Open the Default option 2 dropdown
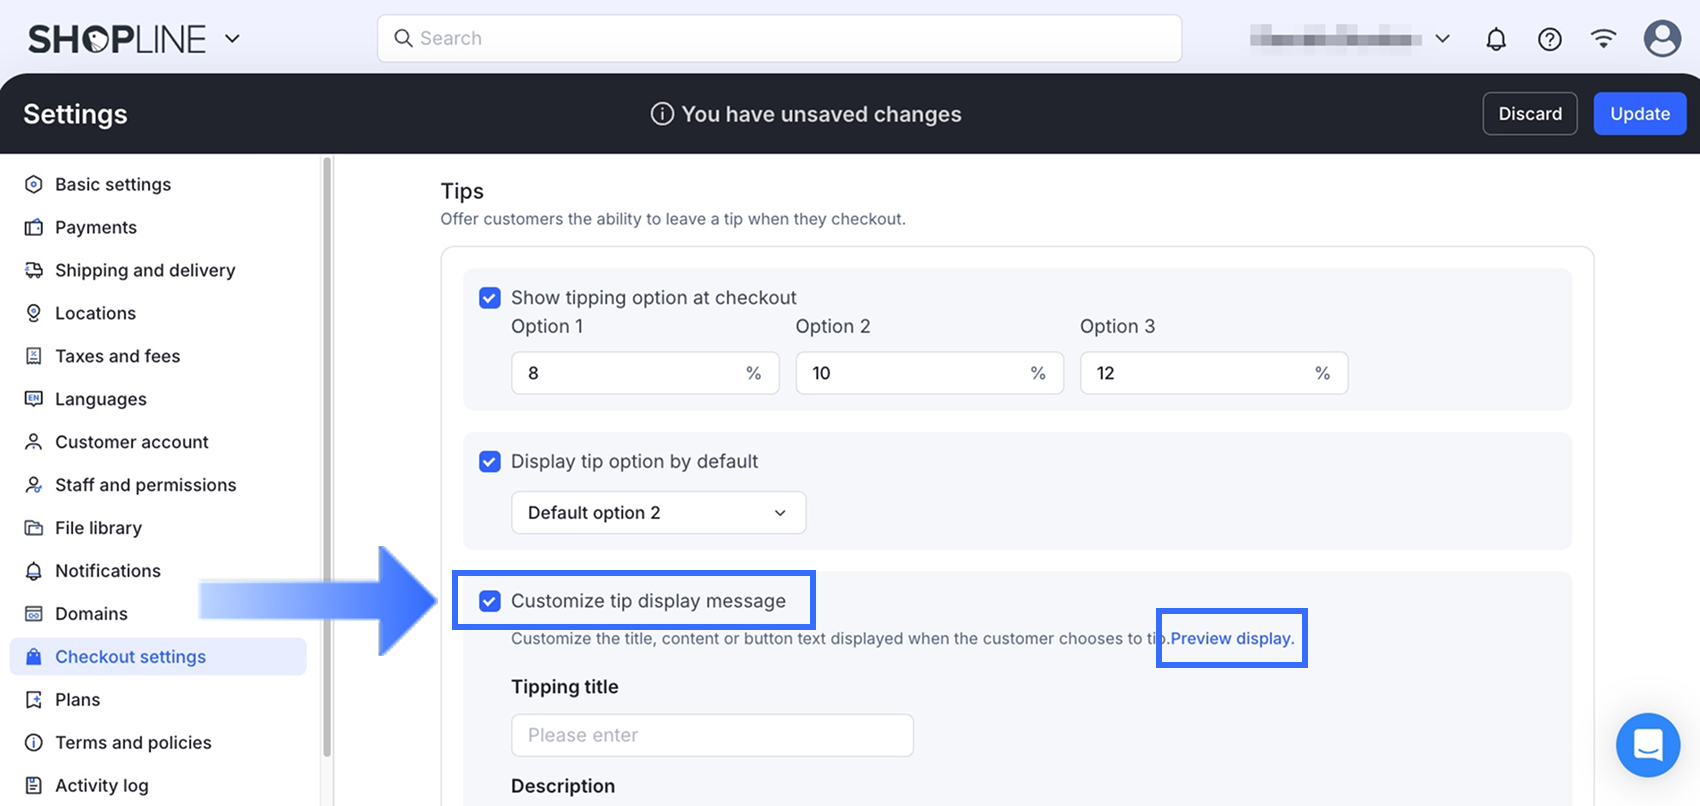Viewport: 1700px width, 806px height. click(x=658, y=513)
